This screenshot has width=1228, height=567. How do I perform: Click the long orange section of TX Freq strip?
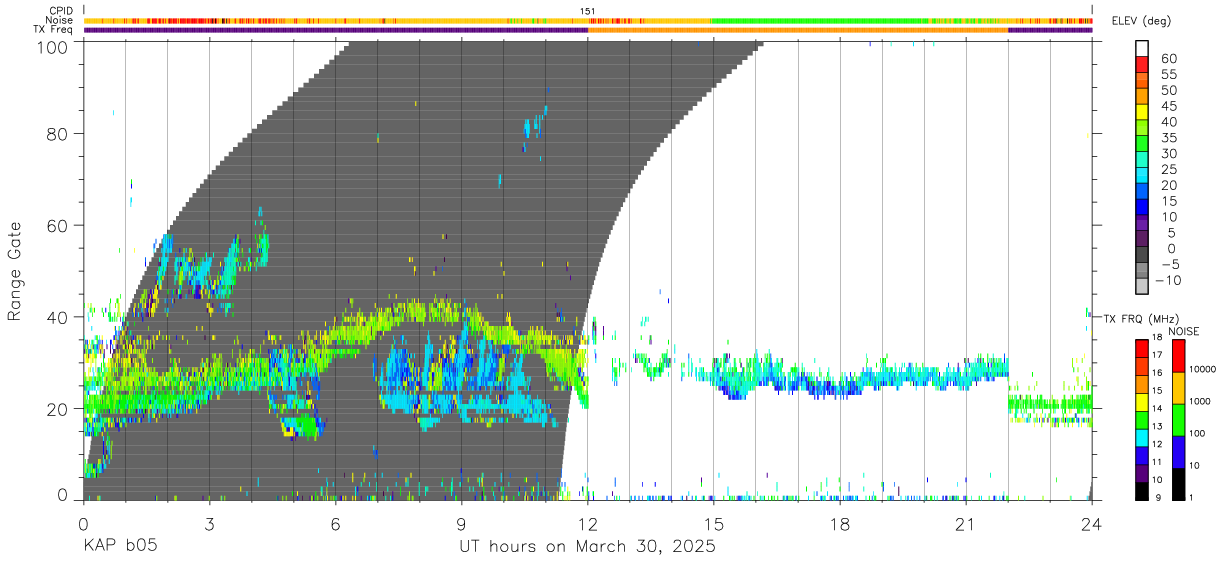[x=798, y=30]
